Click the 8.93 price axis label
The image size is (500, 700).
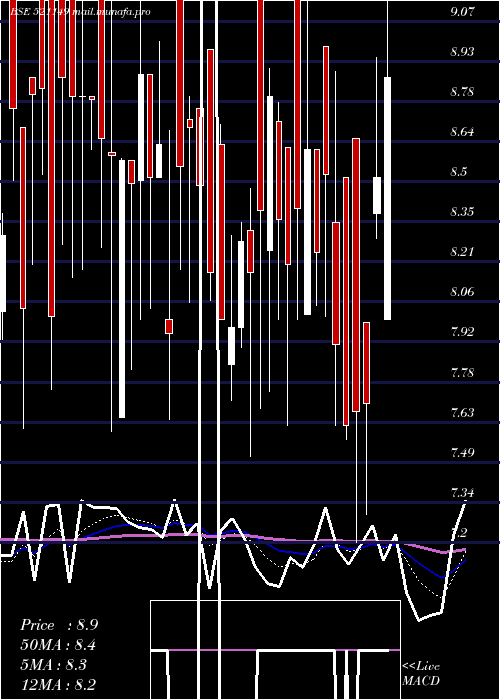point(462,51)
